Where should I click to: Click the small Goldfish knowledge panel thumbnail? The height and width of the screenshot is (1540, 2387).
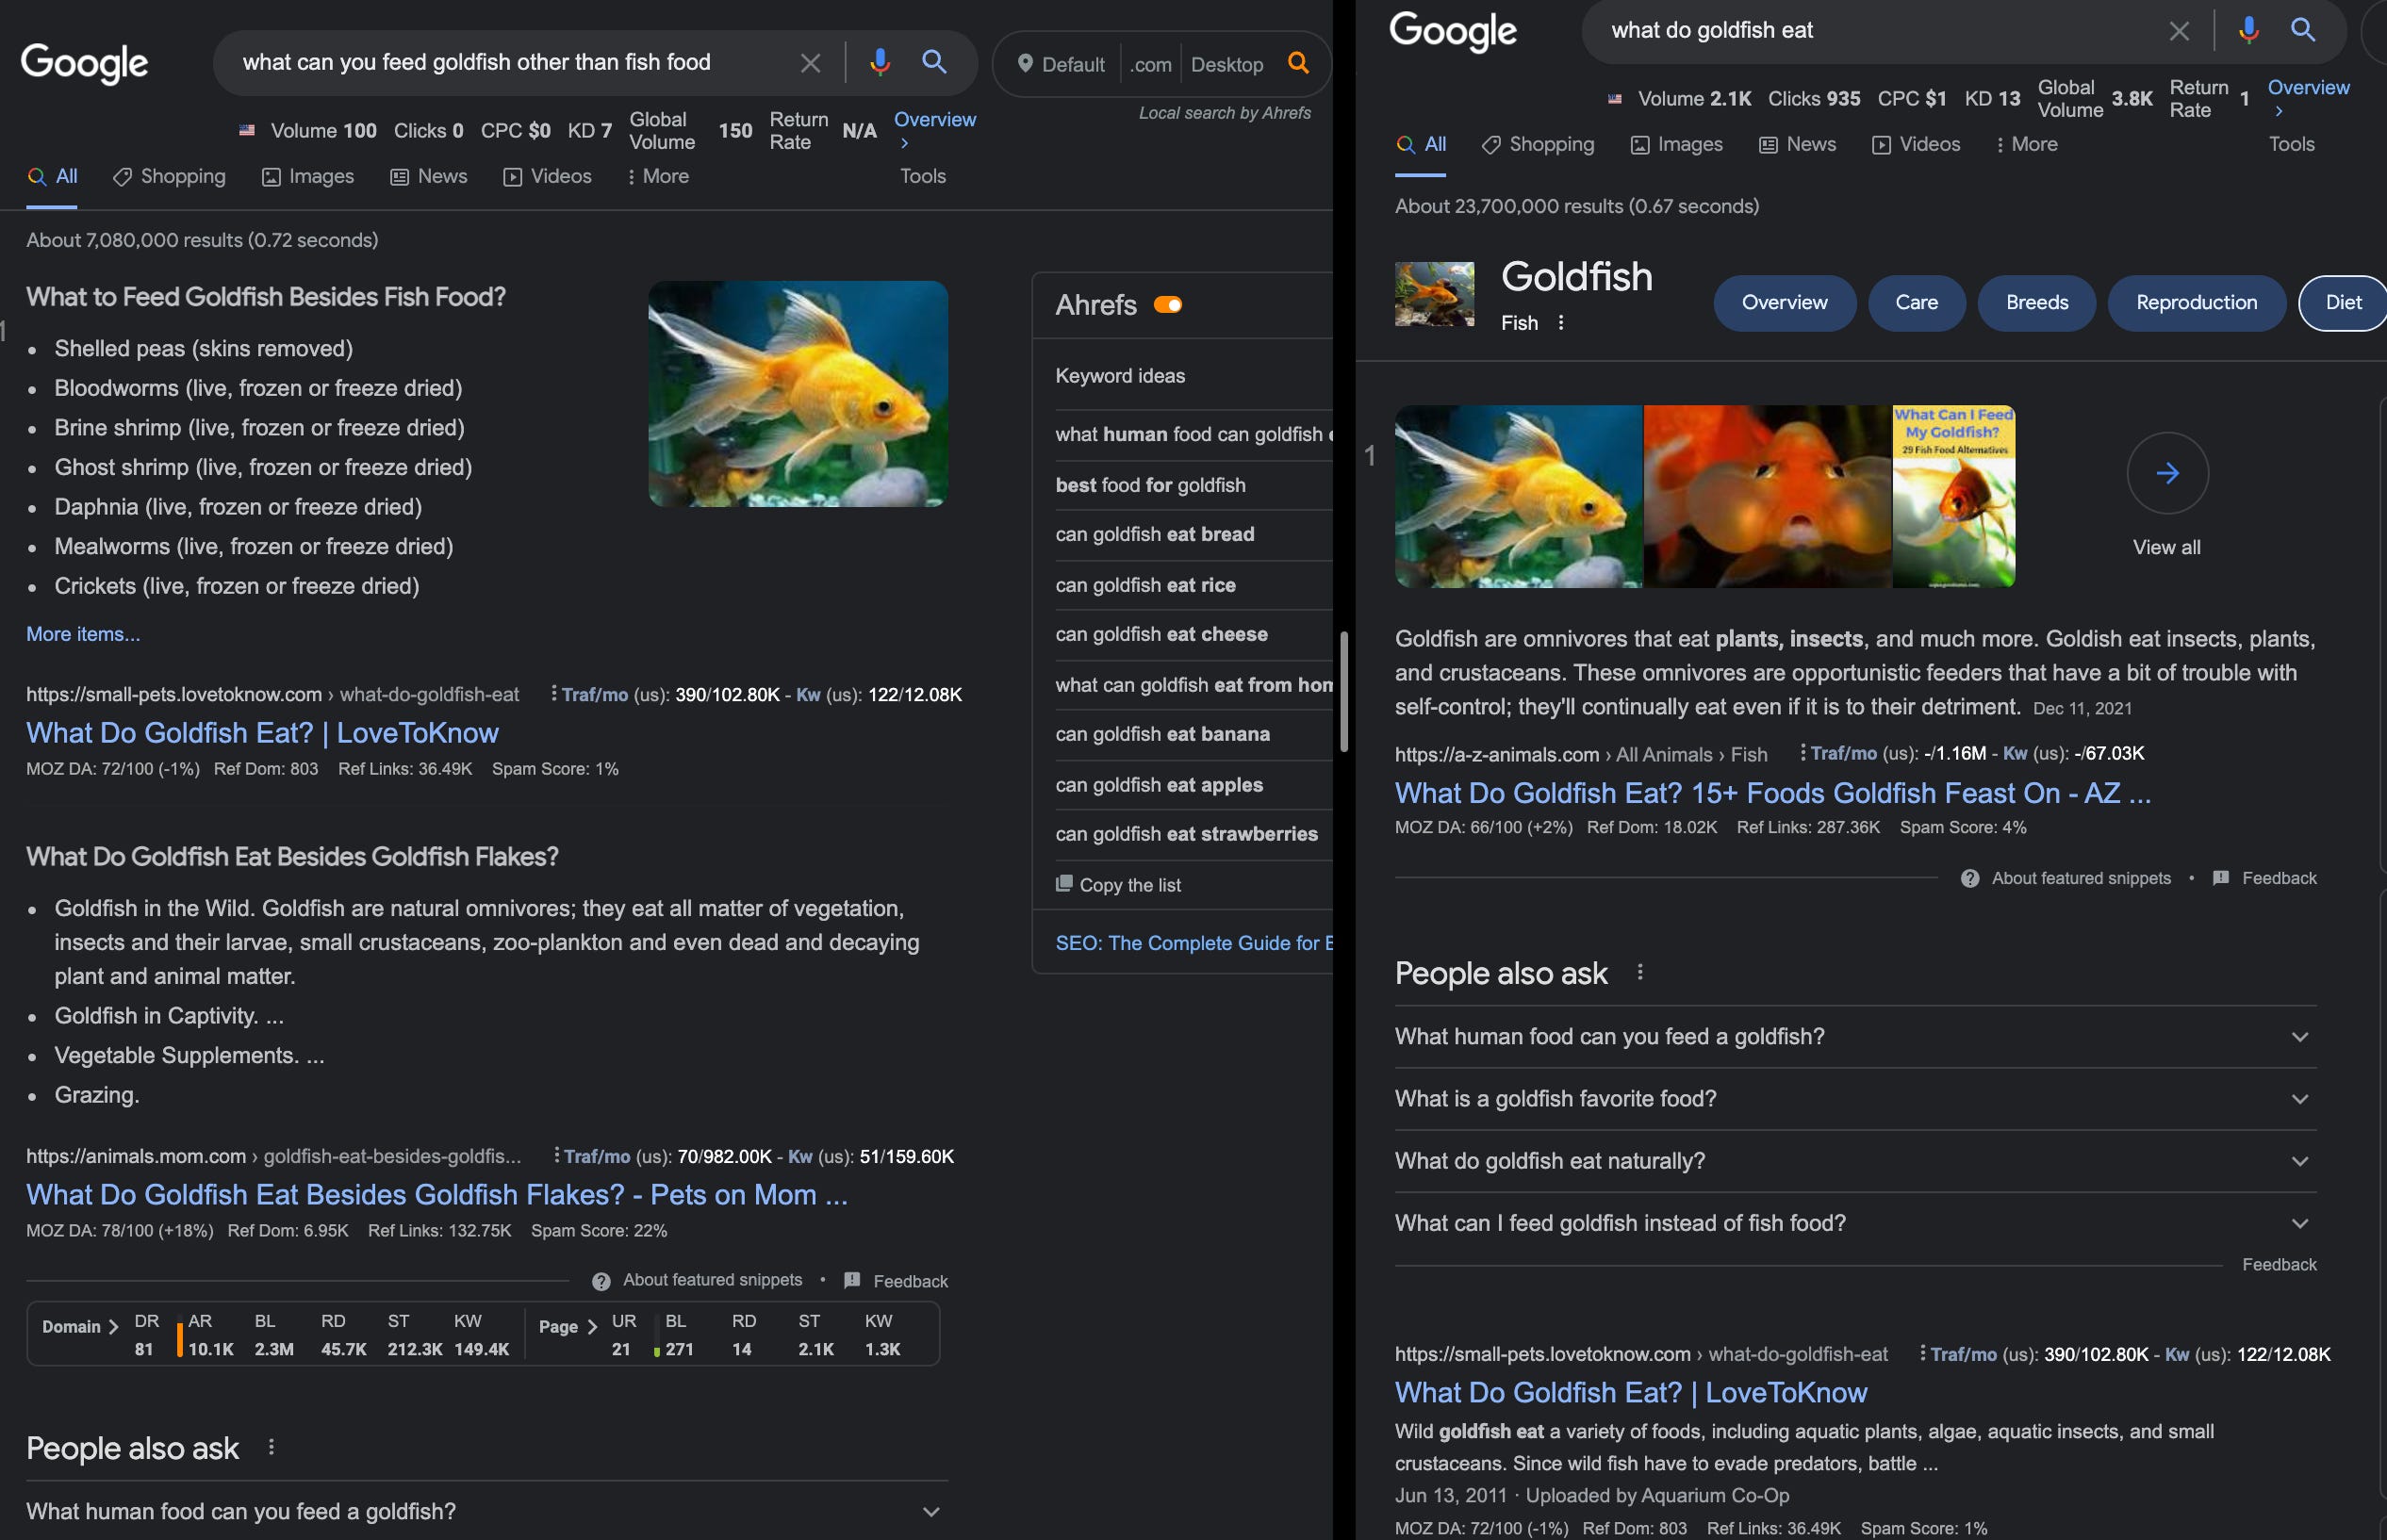pyautogui.click(x=1434, y=294)
